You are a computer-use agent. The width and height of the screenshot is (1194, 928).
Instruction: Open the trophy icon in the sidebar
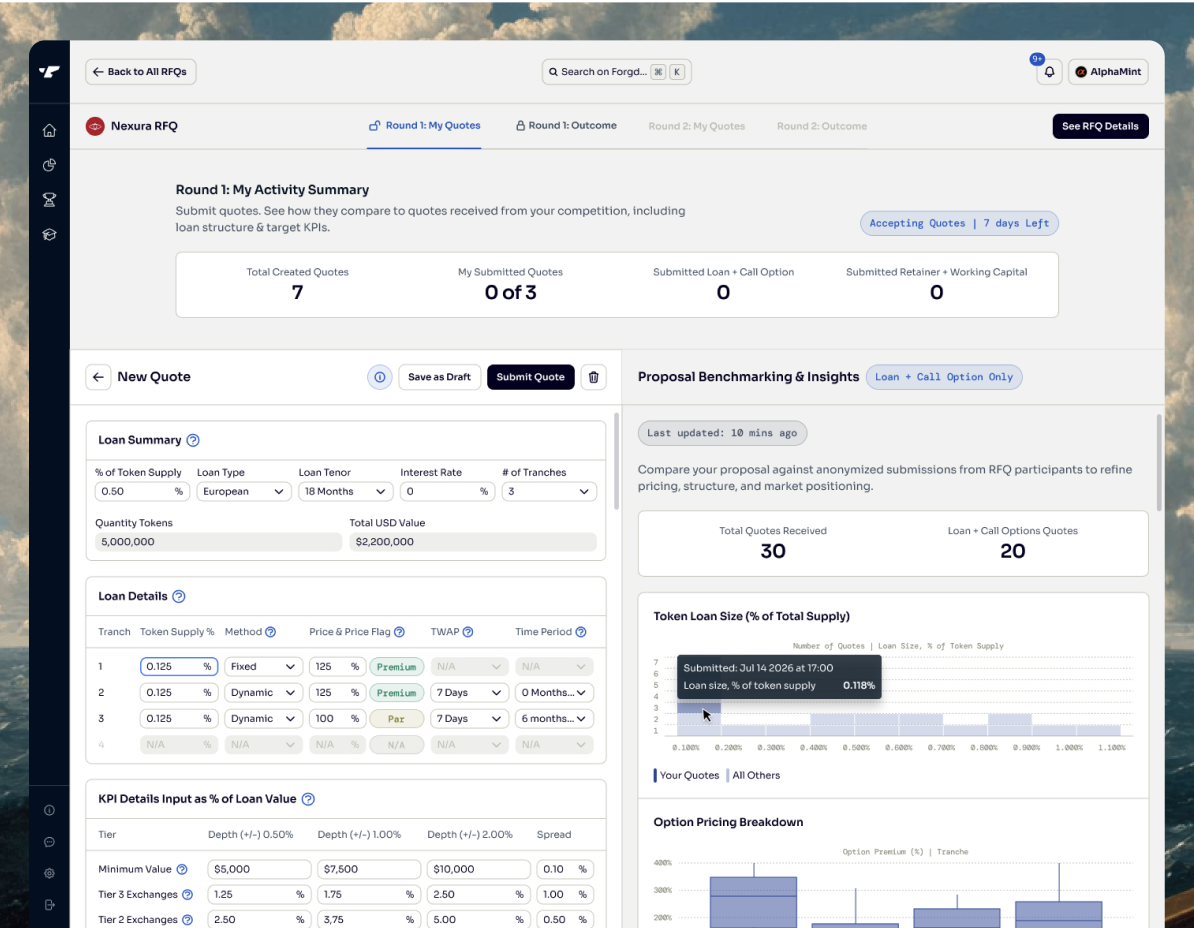pyautogui.click(x=49, y=199)
